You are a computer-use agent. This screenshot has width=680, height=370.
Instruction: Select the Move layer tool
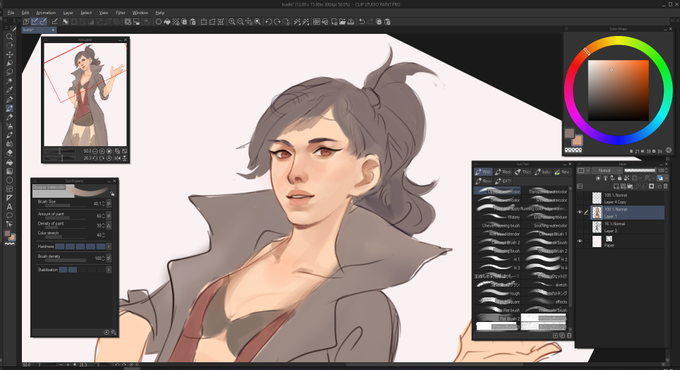pos(9,54)
